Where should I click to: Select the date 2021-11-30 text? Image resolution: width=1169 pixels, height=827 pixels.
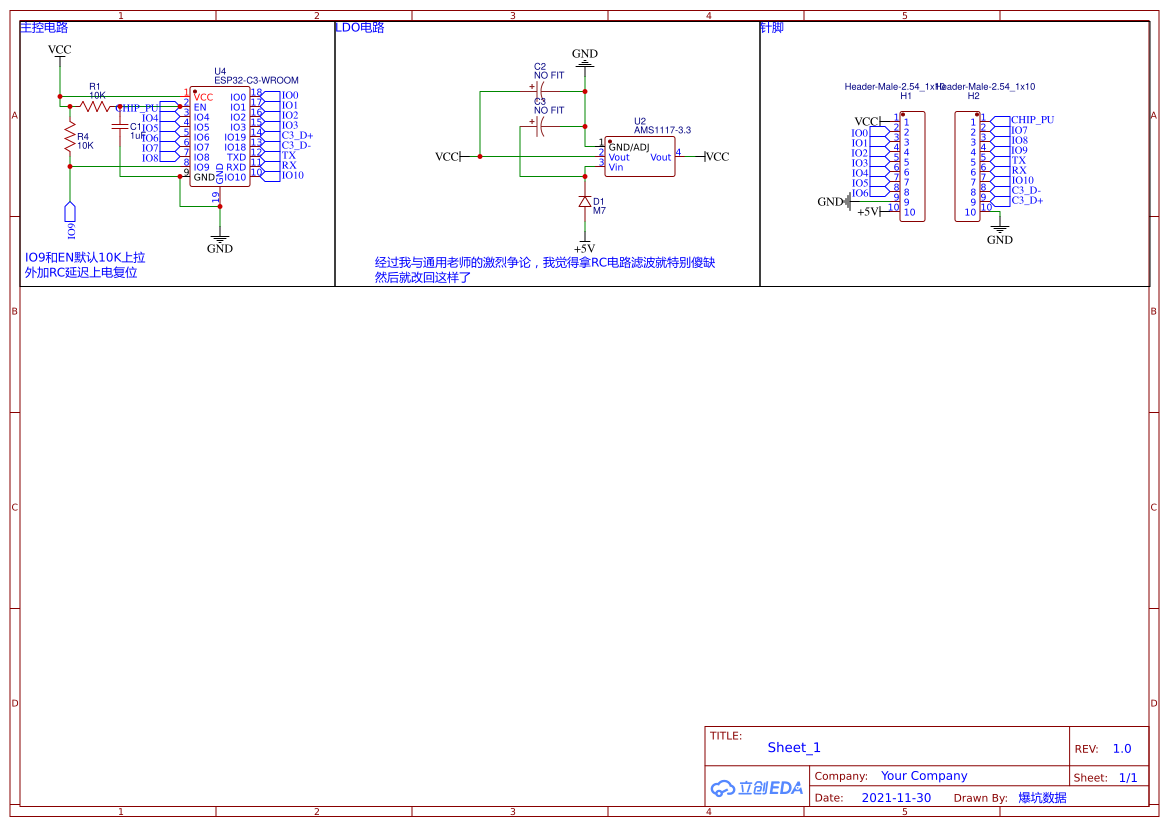pyautogui.click(x=897, y=797)
